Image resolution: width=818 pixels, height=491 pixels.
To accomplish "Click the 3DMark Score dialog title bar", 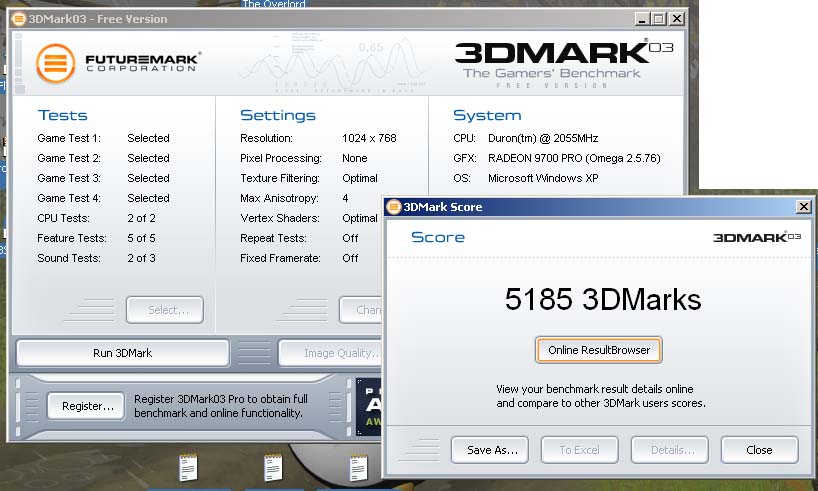I will tap(599, 207).
